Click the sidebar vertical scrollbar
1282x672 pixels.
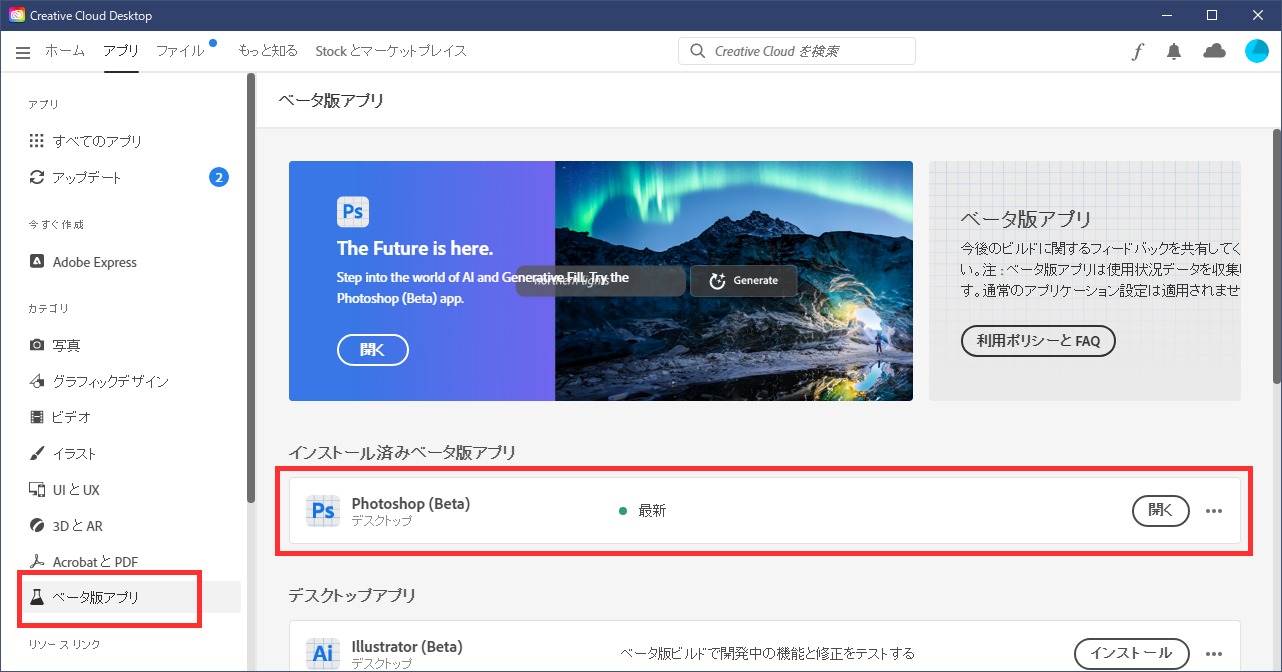click(250, 290)
